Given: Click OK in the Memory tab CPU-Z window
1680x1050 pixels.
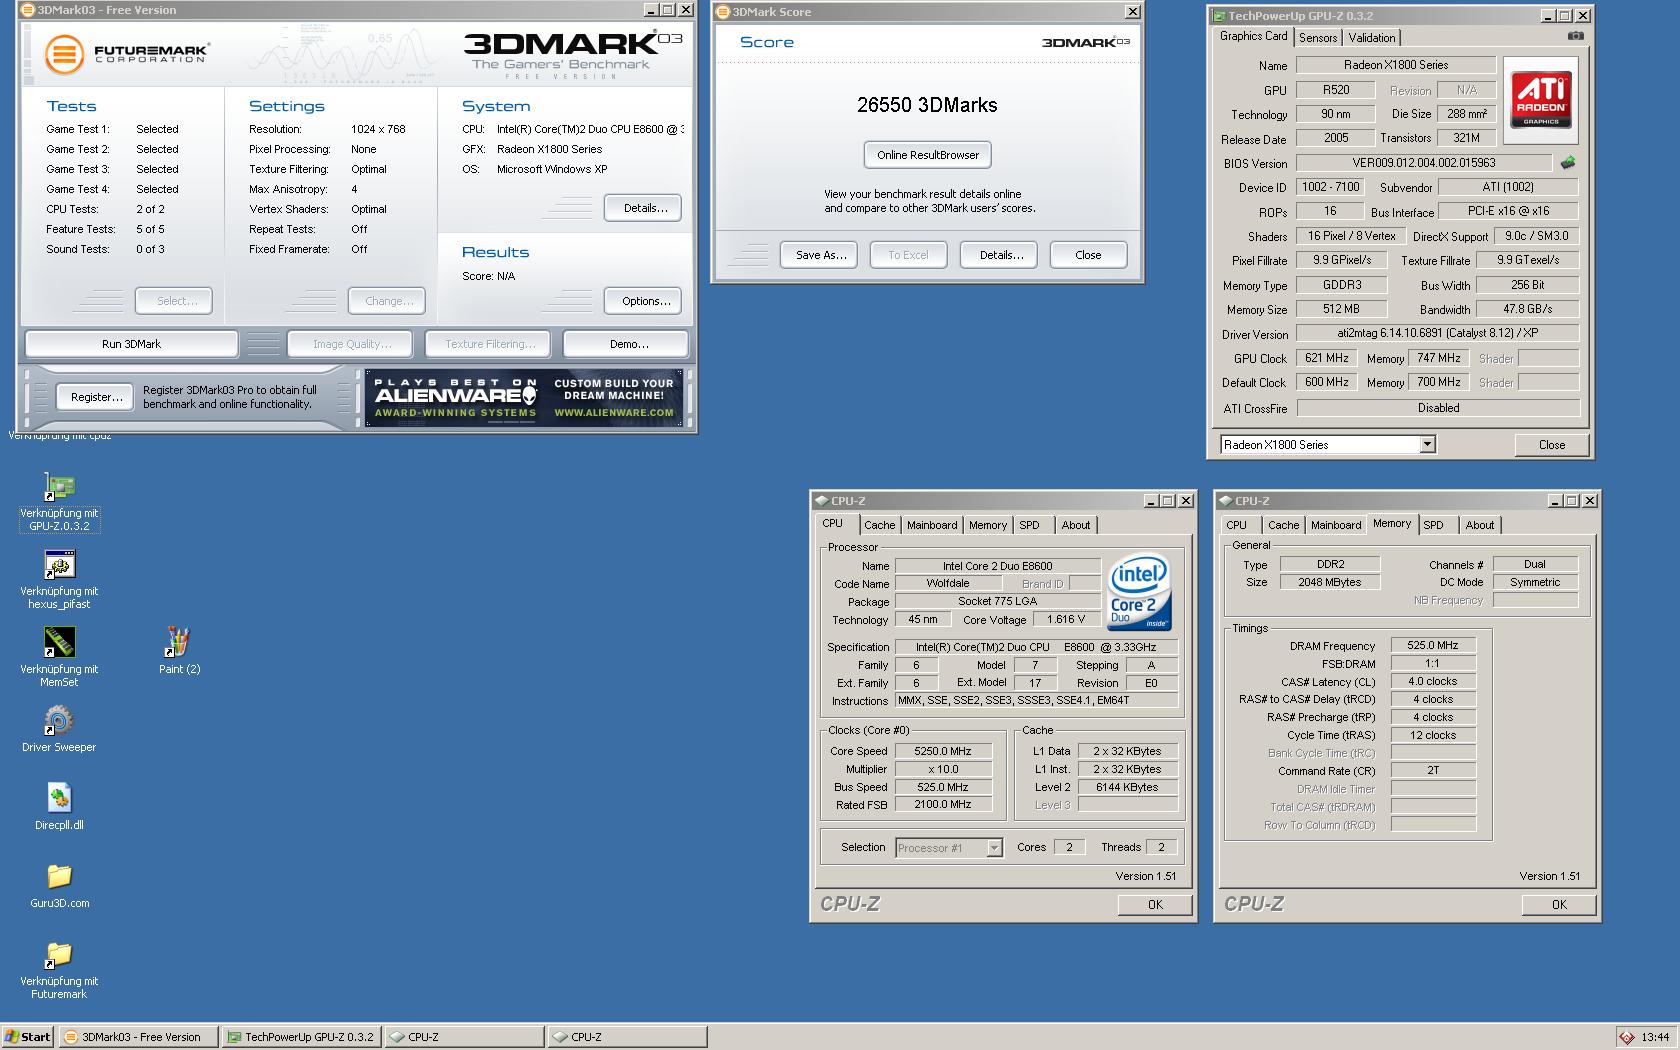Looking at the screenshot, I should click(x=1559, y=904).
